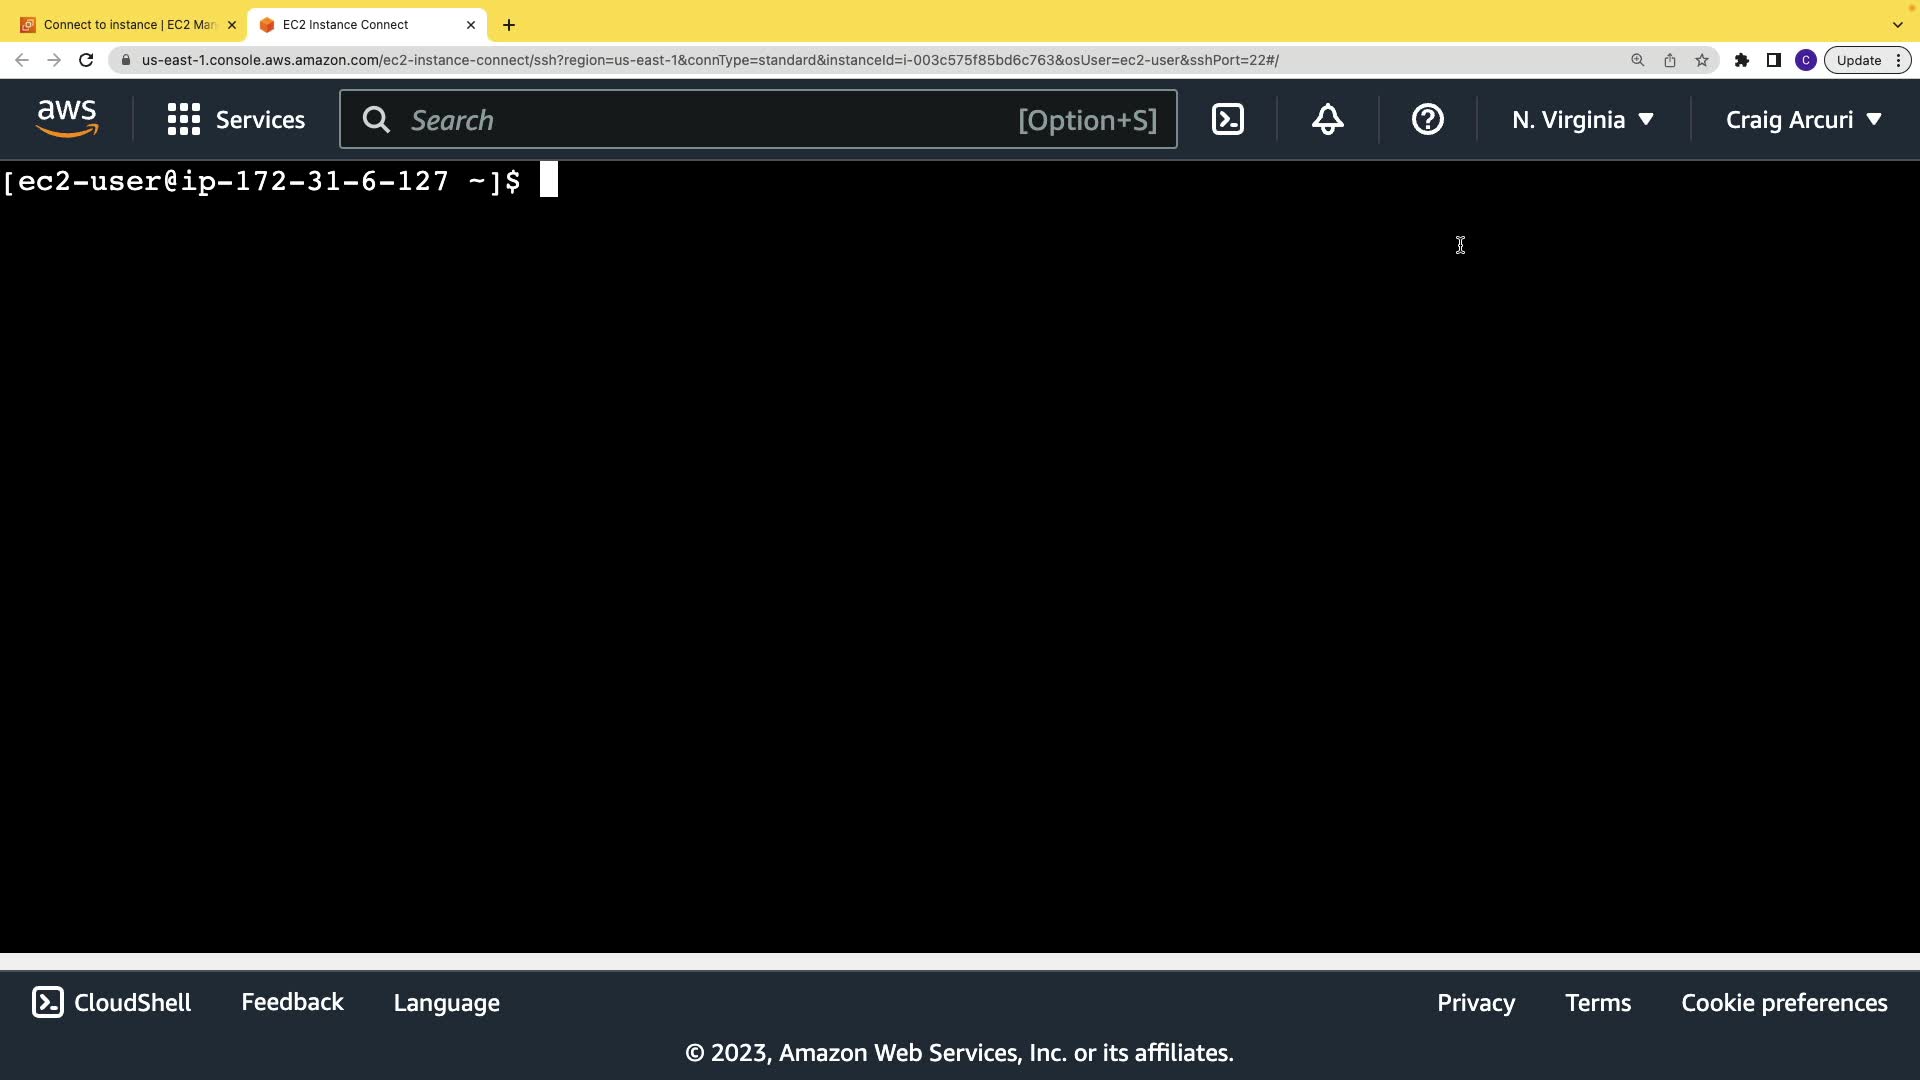
Task: Open the notifications bell
Action: (x=1327, y=120)
